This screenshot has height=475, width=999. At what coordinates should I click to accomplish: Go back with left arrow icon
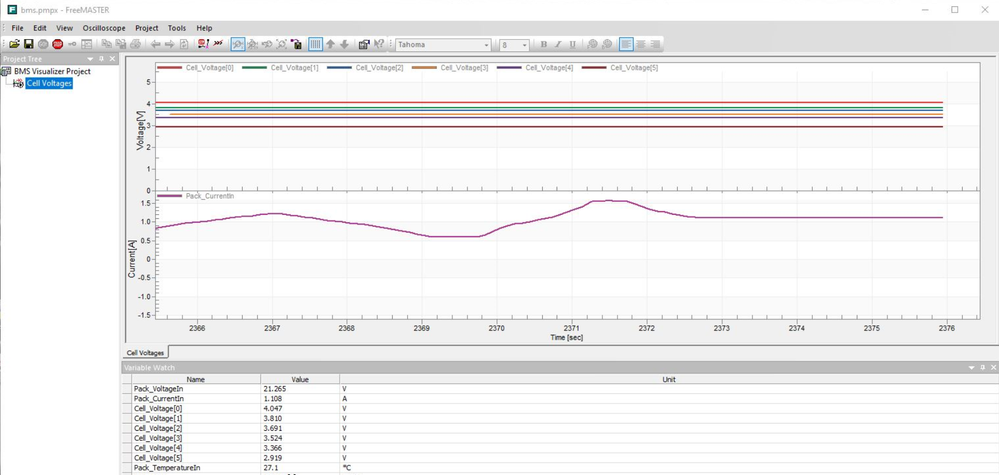(x=155, y=45)
